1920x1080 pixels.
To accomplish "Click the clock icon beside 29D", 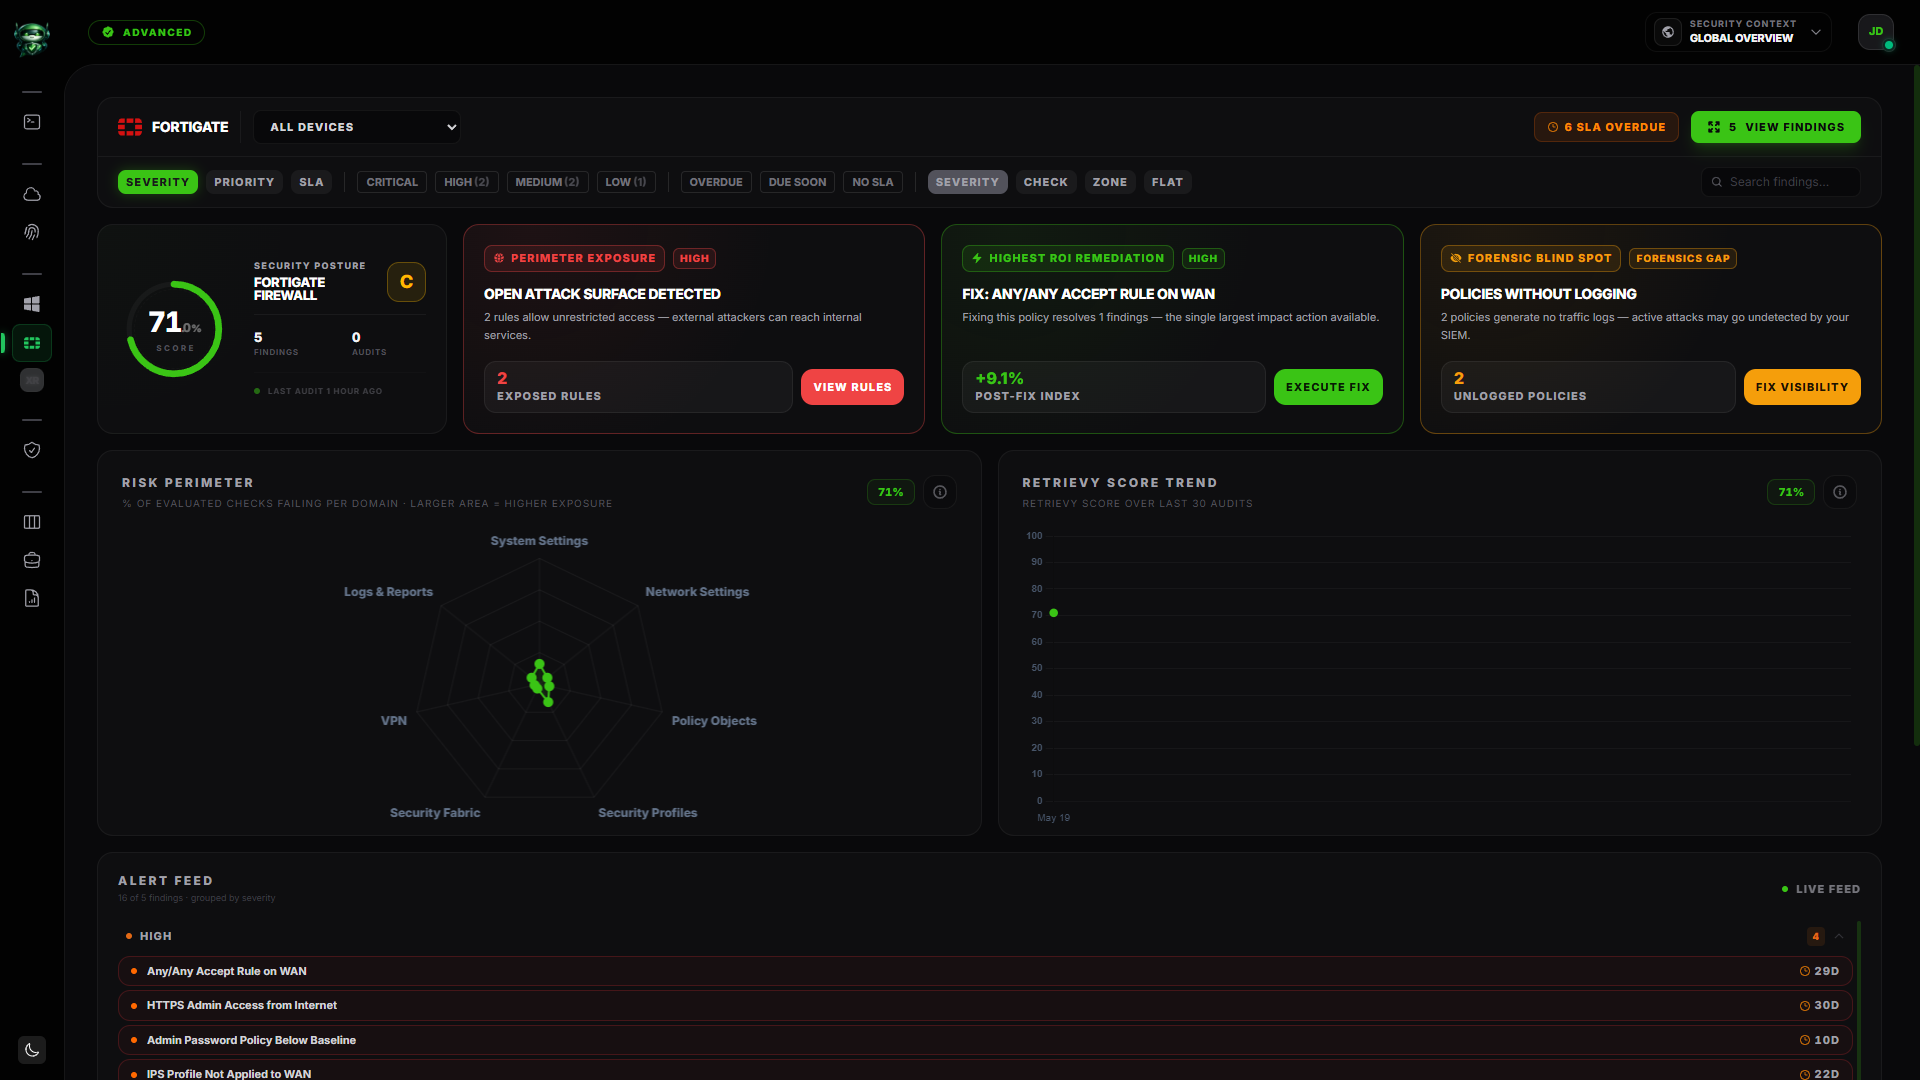I will 1805,971.
